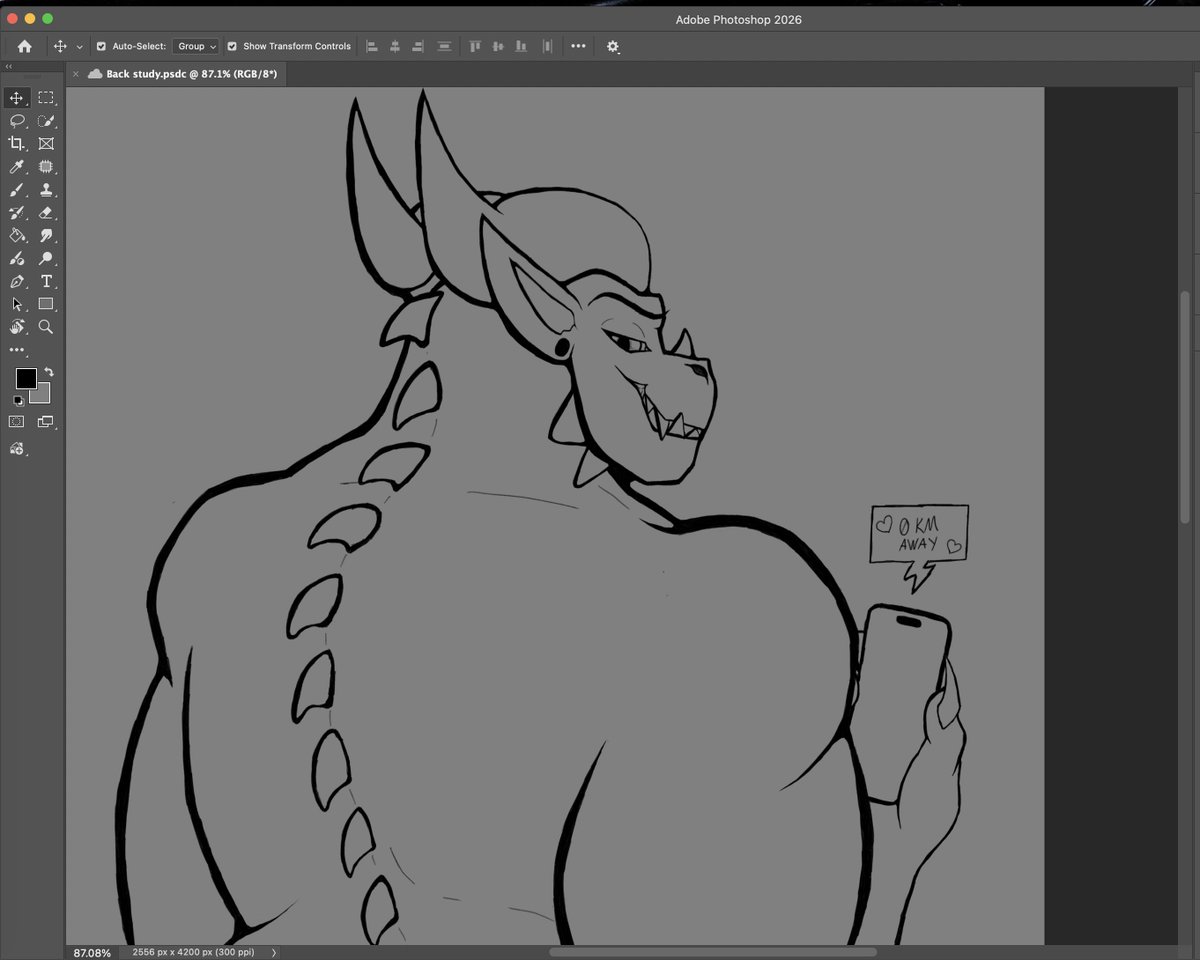Select the Rectangular Marquee tool
1200x960 pixels.
pos(46,98)
